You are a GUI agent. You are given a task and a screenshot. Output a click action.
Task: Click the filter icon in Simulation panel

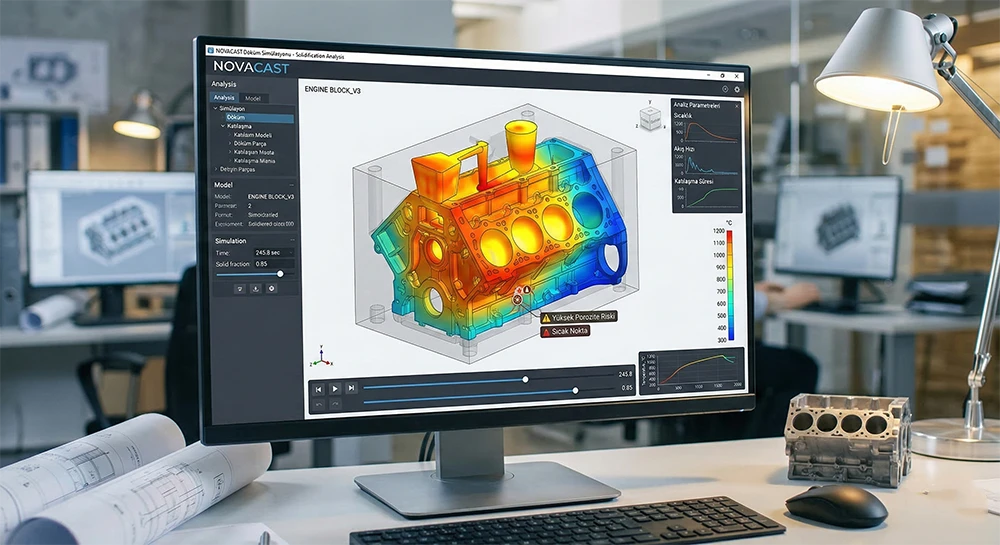[239, 288]
